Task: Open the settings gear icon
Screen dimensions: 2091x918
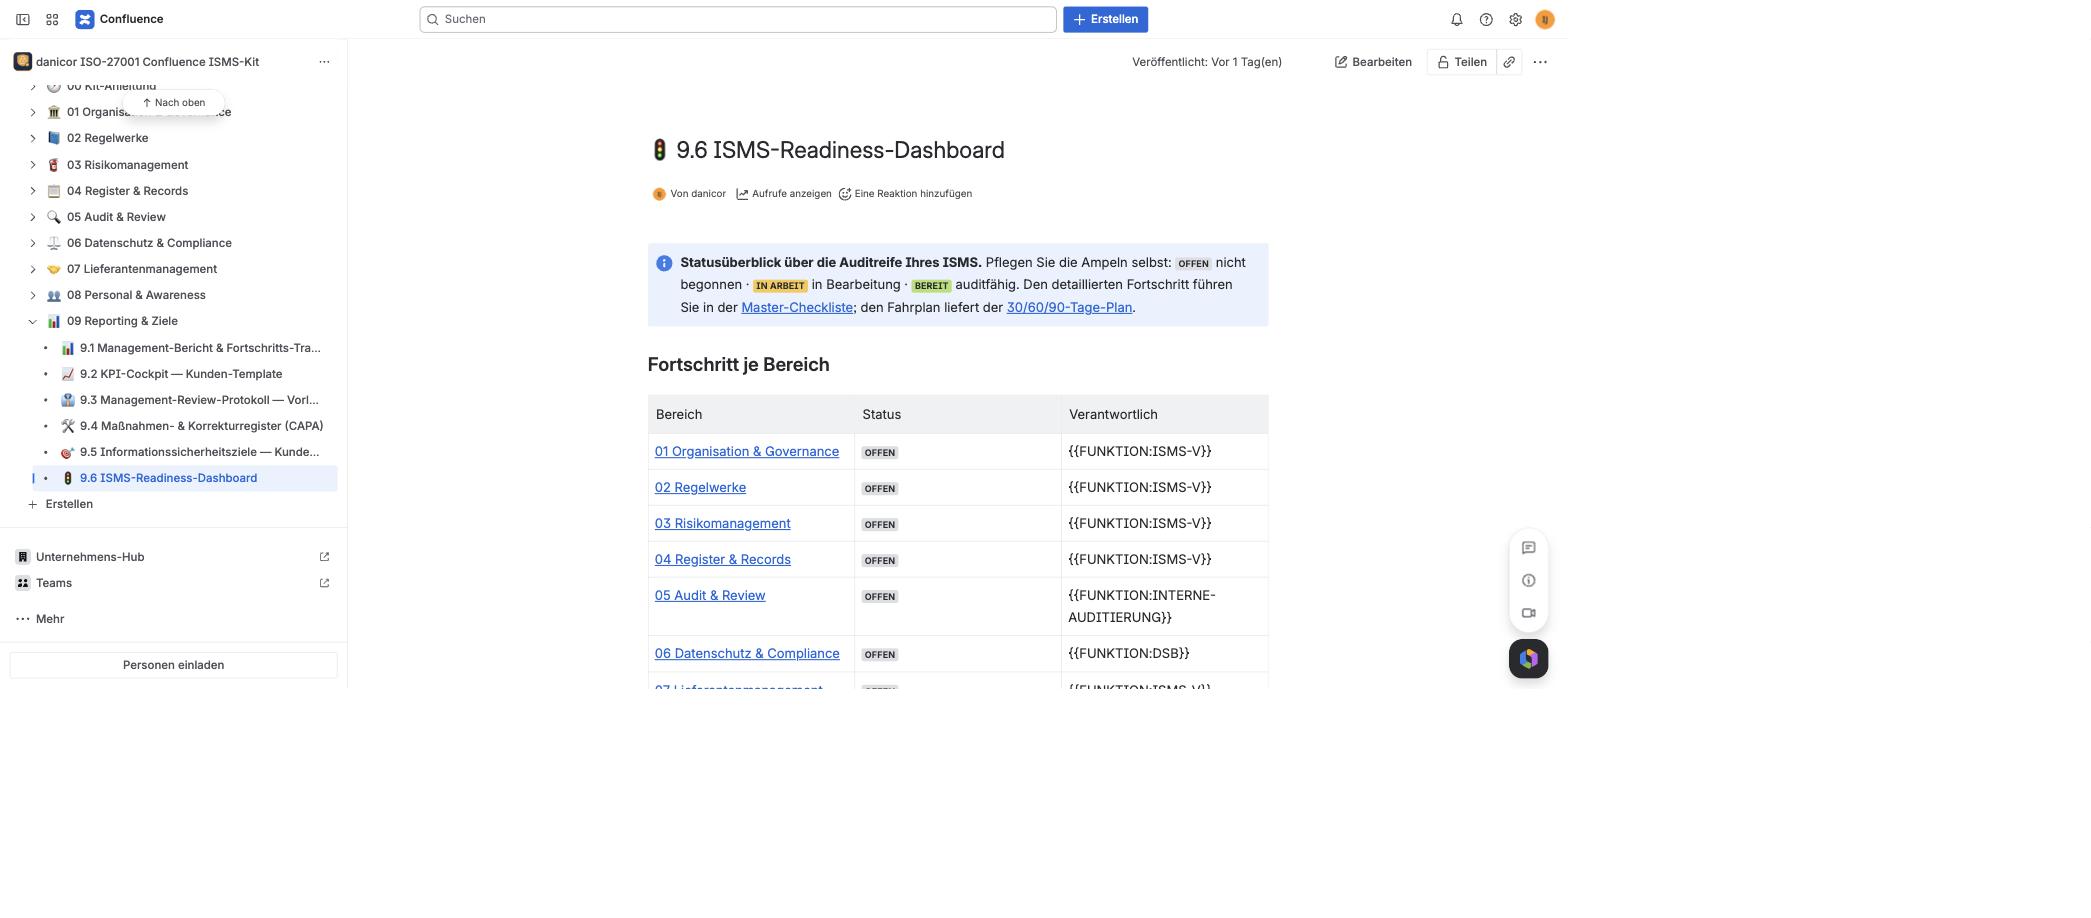Action: point(1516,19)
